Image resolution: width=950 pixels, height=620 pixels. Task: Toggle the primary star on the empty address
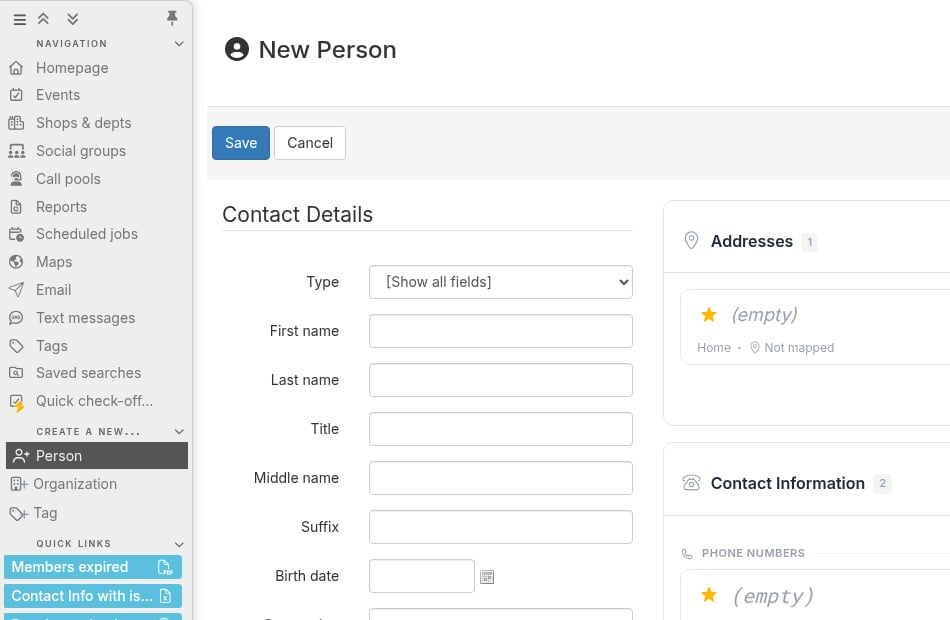(709, 315)
